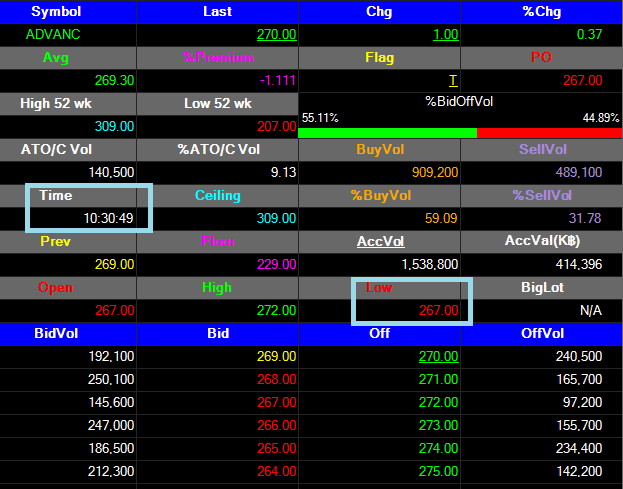Click the OffVol column header

point(542,333)
